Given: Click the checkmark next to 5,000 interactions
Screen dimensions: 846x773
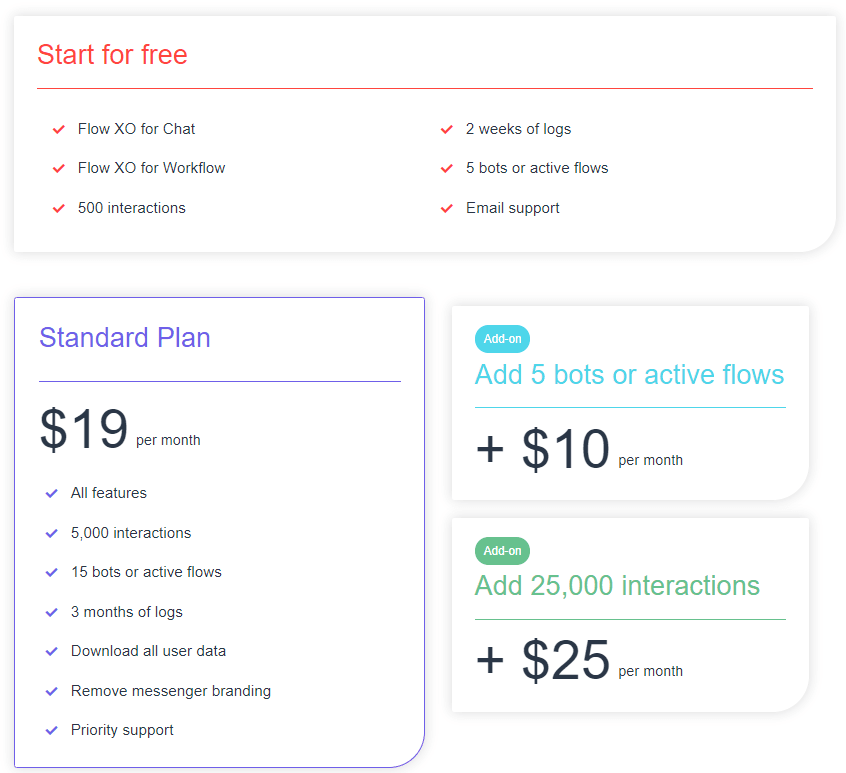Looking at the screenshot, I should tap(51, 533).
